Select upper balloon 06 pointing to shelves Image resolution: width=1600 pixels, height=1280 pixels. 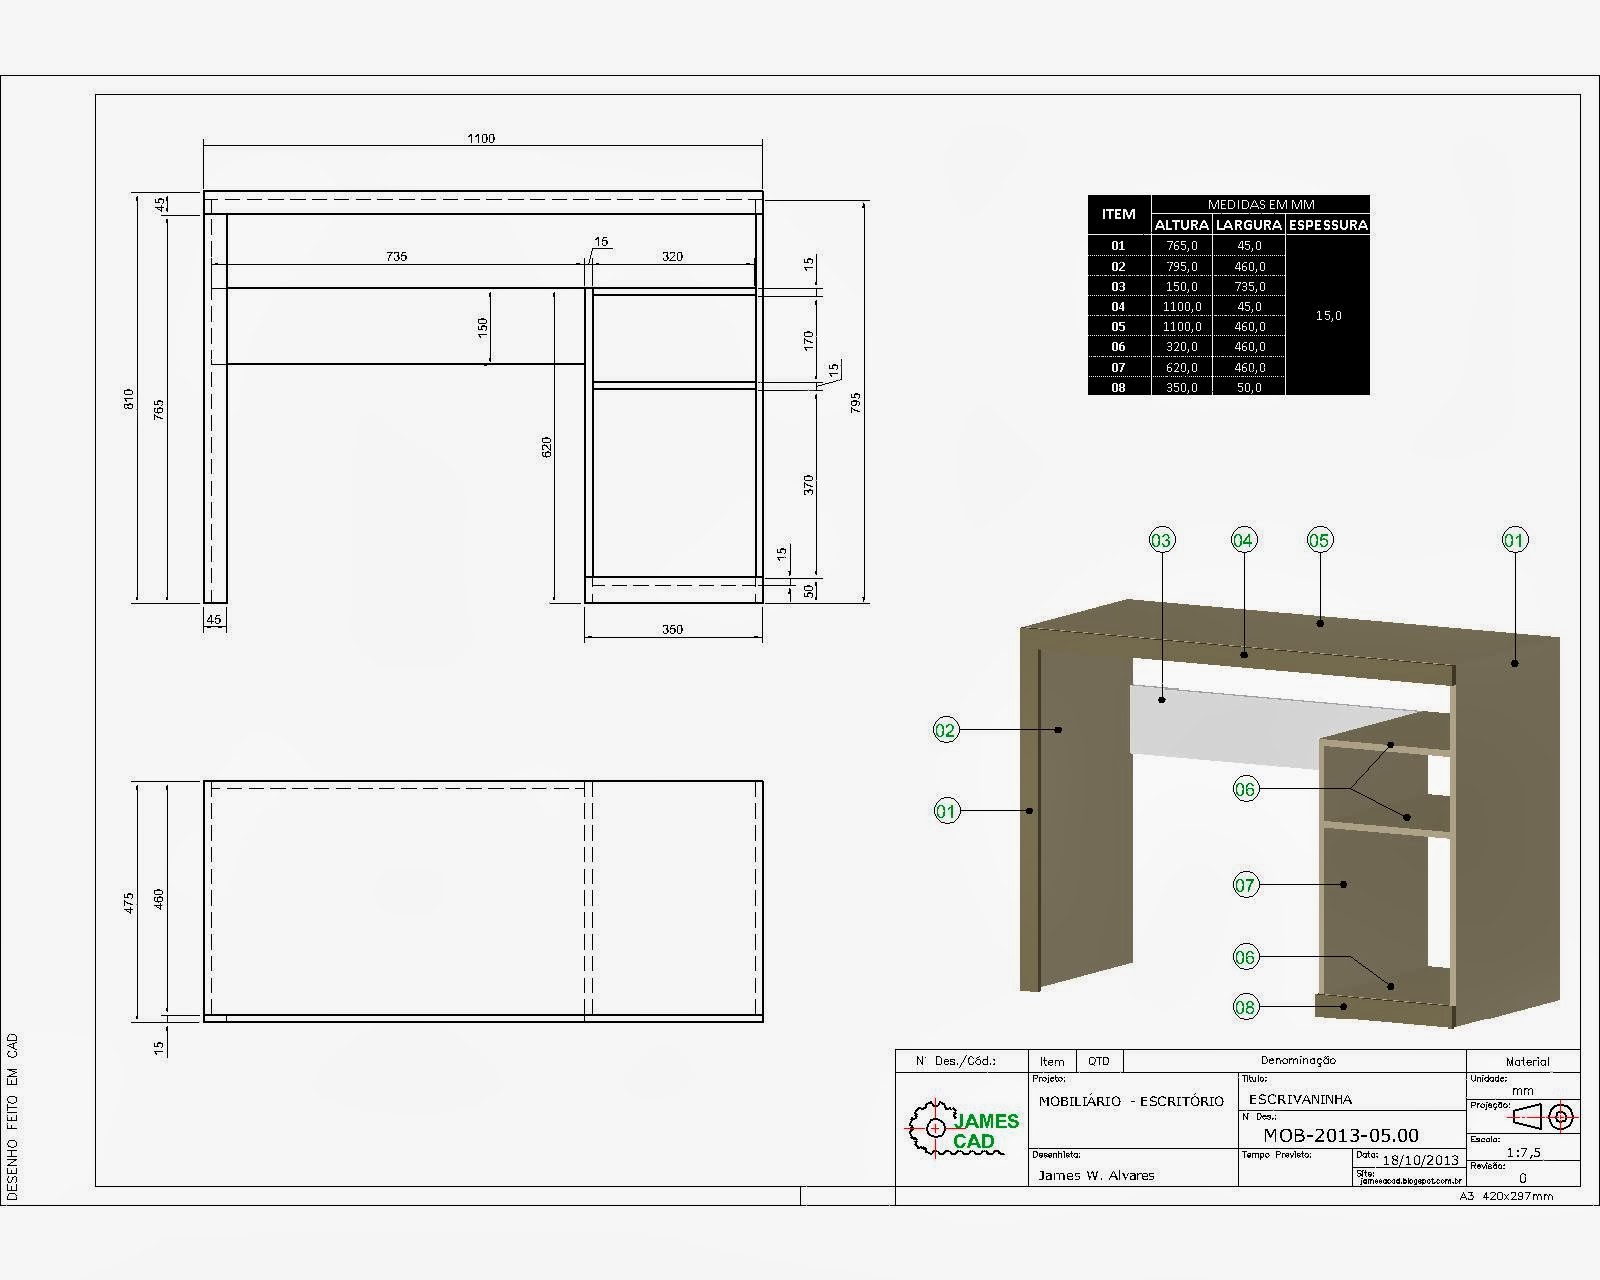click(1245, 789)
